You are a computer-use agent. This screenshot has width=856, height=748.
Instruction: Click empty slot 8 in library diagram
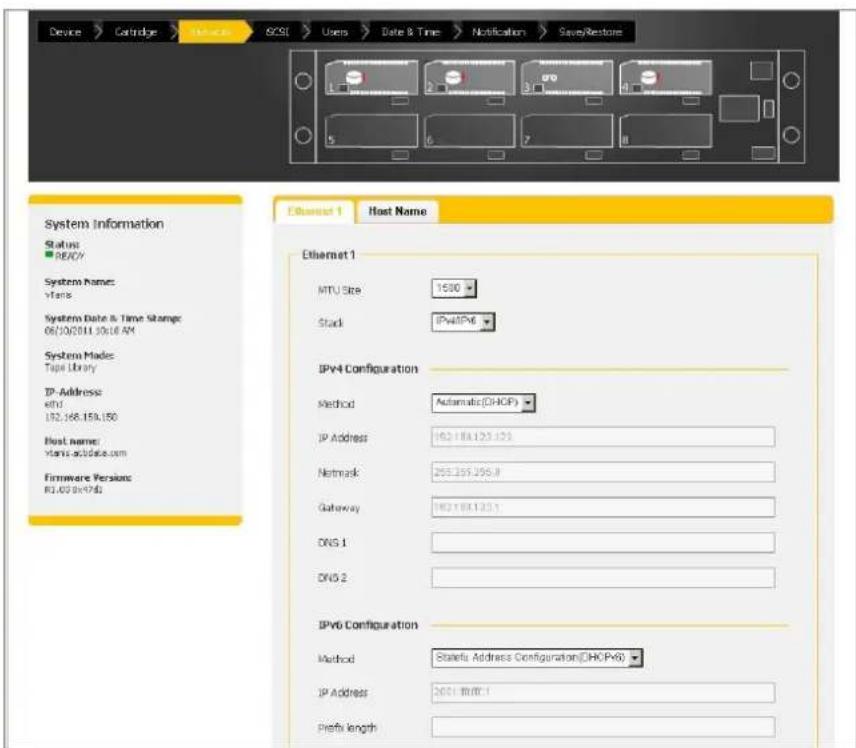coord(665,131)
